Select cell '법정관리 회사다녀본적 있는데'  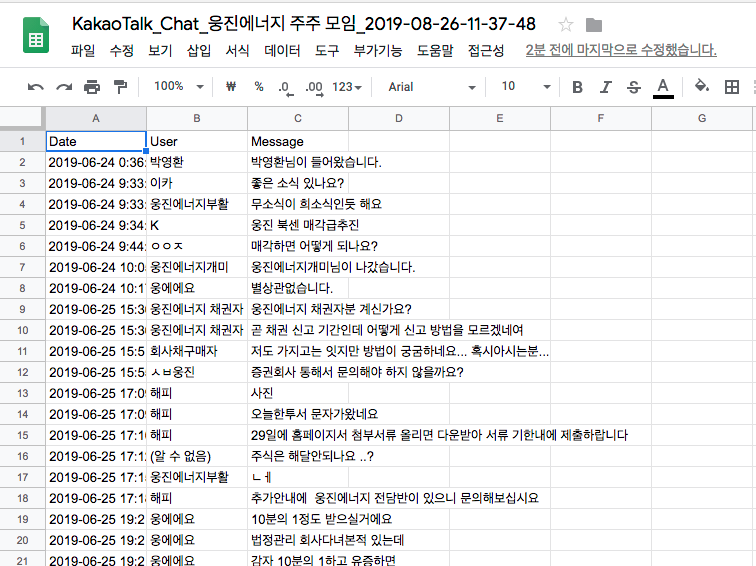coord(298,540)
